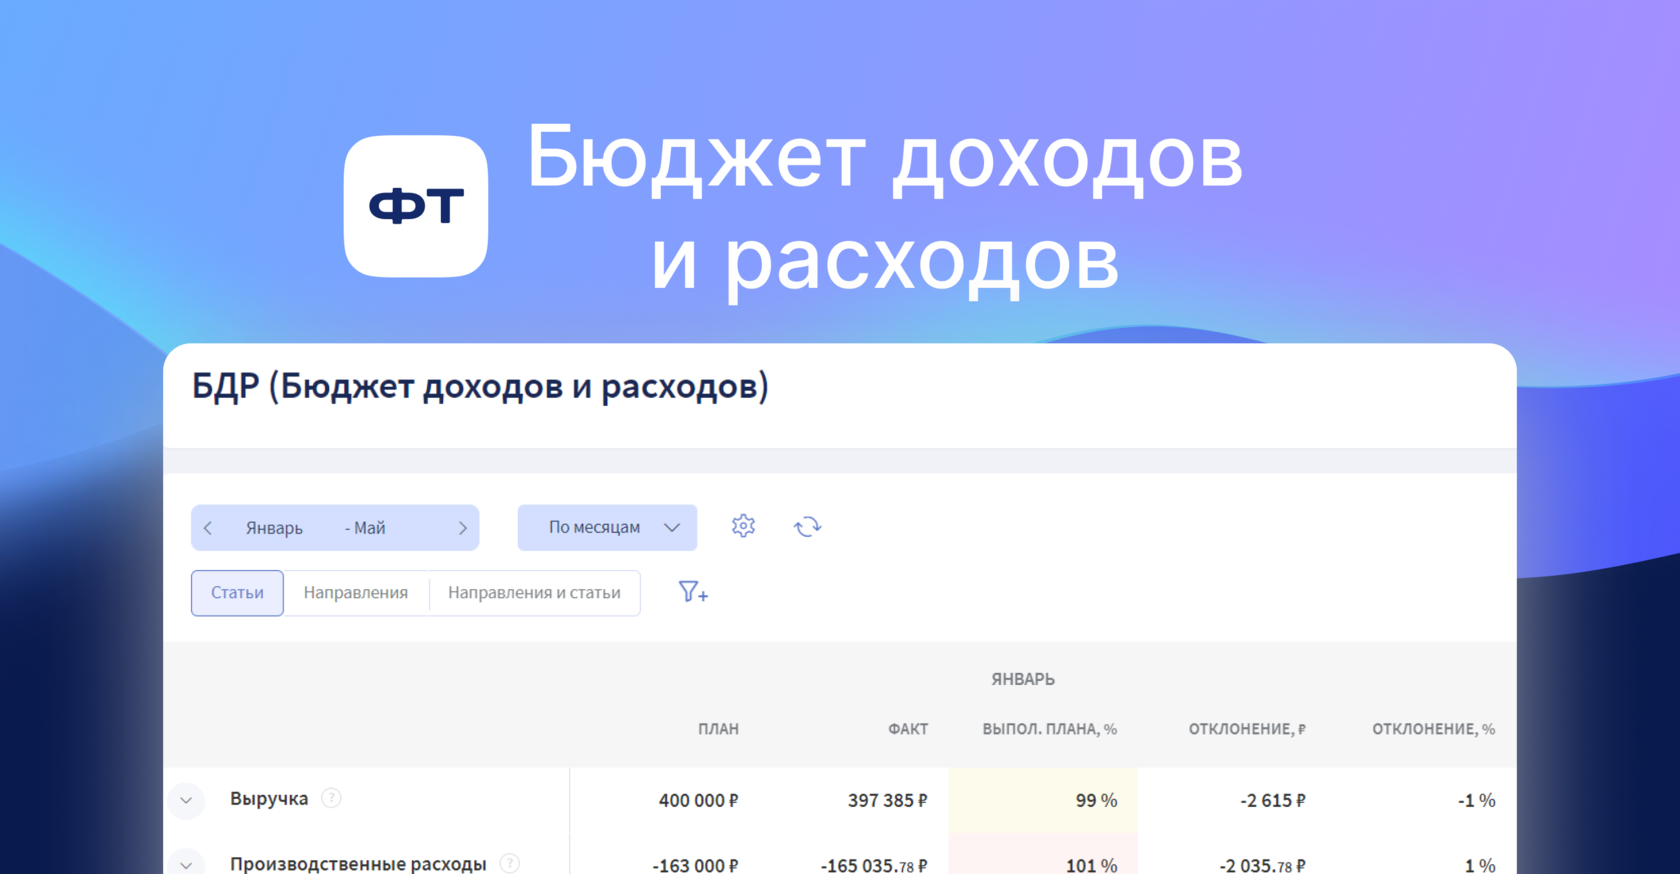Click the -2 615 ₽ deviation cell

[1272, 800]
